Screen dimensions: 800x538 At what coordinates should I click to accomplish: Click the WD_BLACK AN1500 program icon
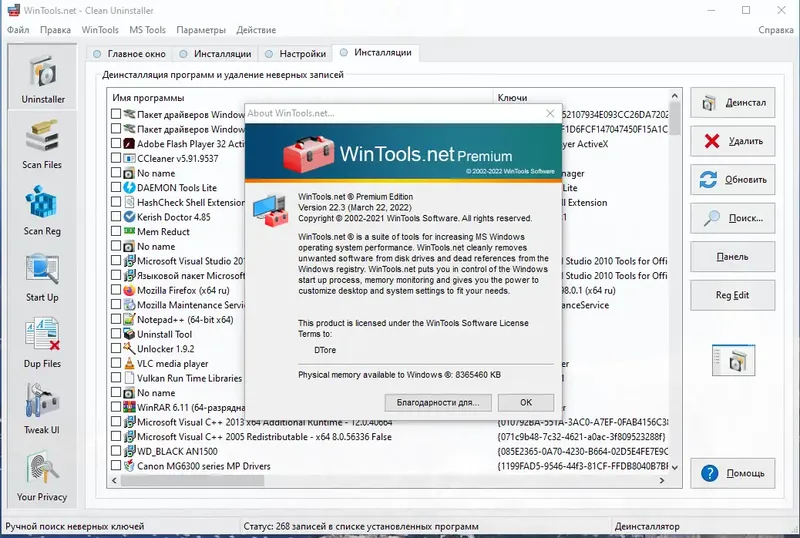click(x=129, y=451)
